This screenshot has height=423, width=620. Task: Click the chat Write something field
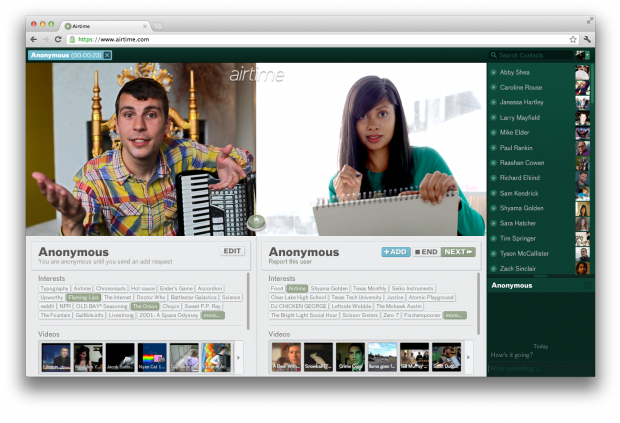click(540, 368)
